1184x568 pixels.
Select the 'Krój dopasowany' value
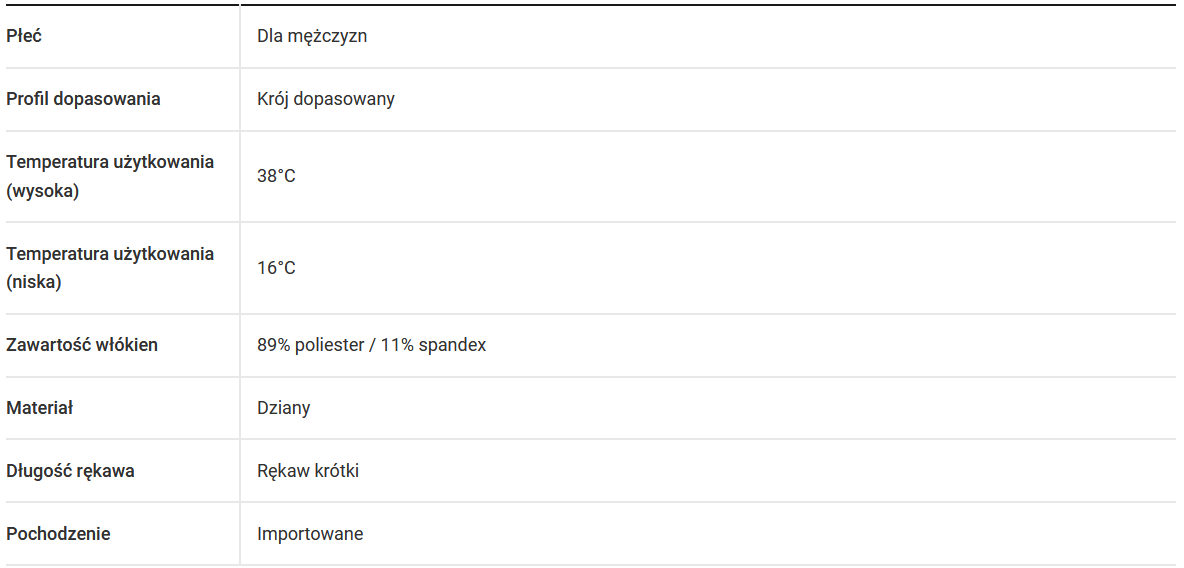tap(326, 99)
